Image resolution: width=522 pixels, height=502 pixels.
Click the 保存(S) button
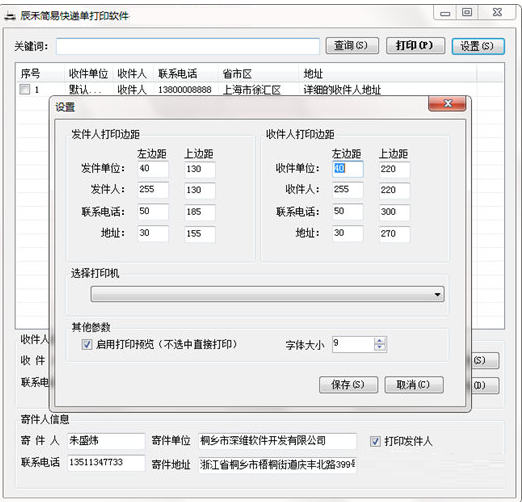point(348,385)
